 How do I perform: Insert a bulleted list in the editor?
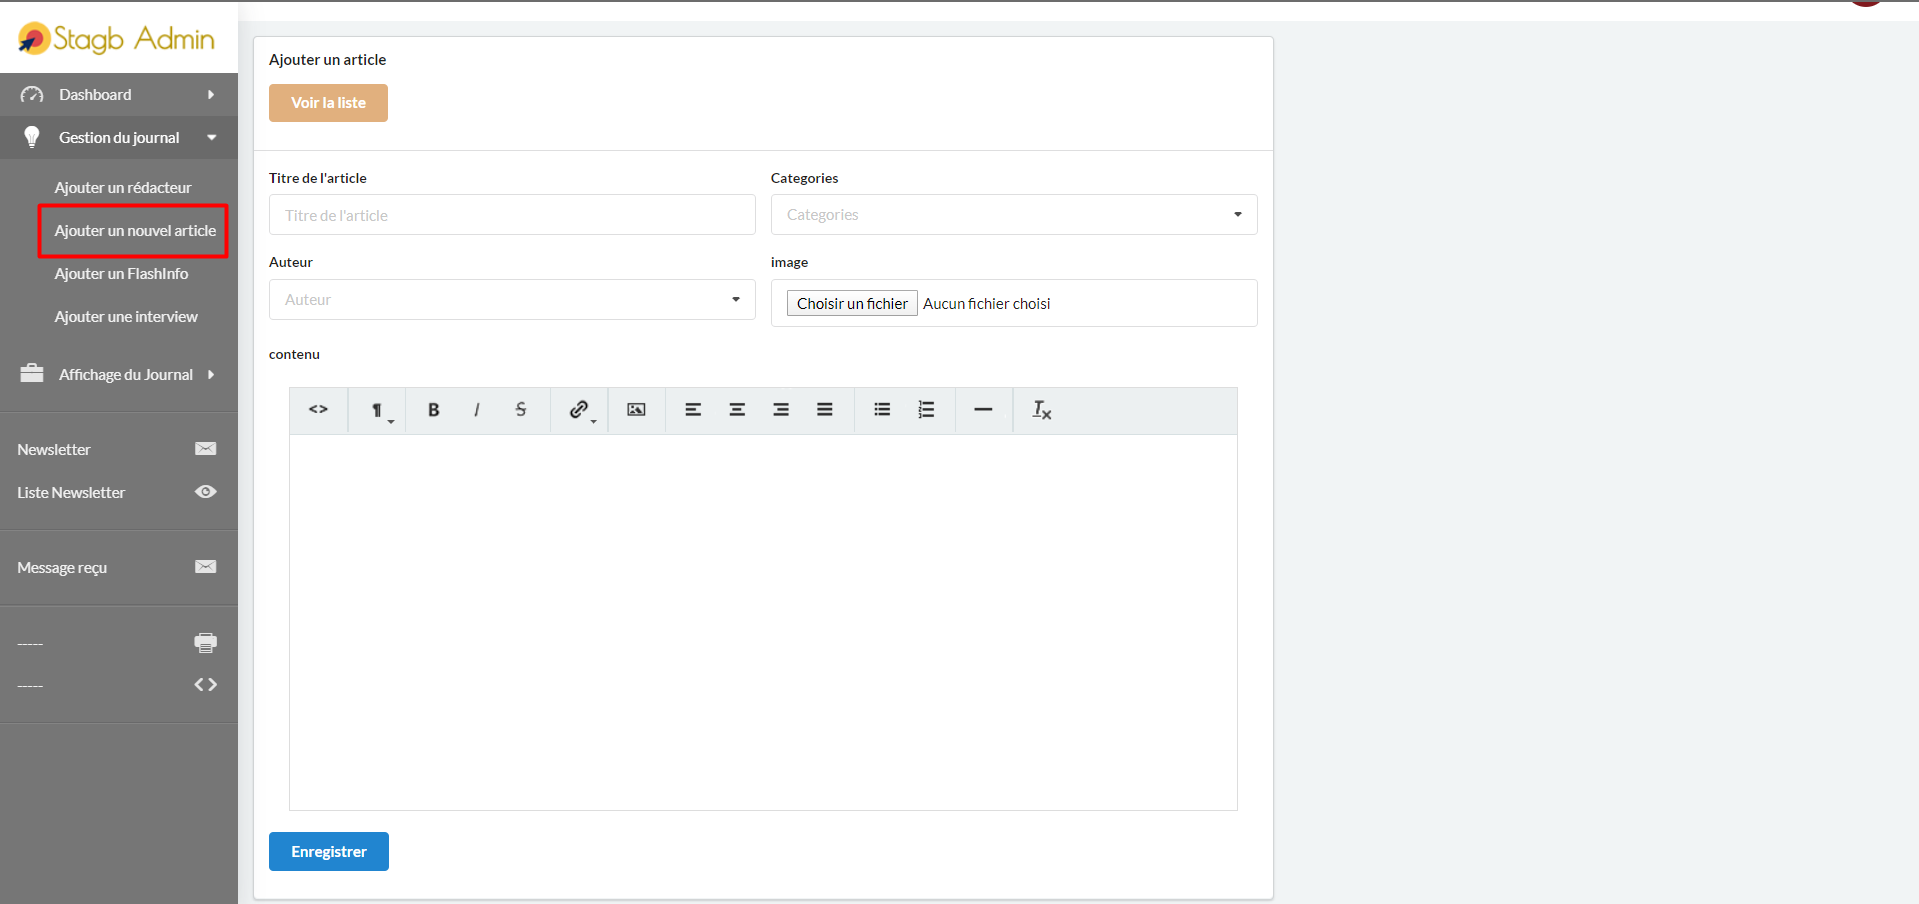[x=882, y=410]
